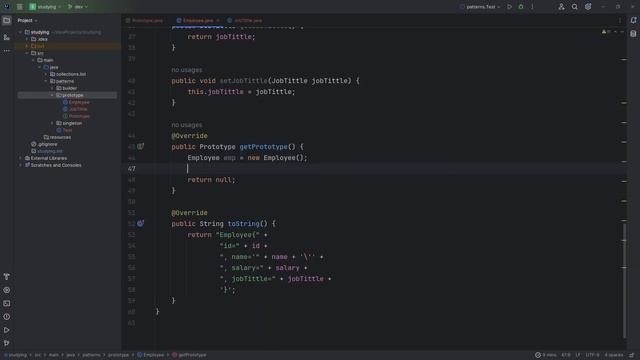Open the Notifications bell panel
The width and height of the screenshot is (640, 360).
[633, 20]
